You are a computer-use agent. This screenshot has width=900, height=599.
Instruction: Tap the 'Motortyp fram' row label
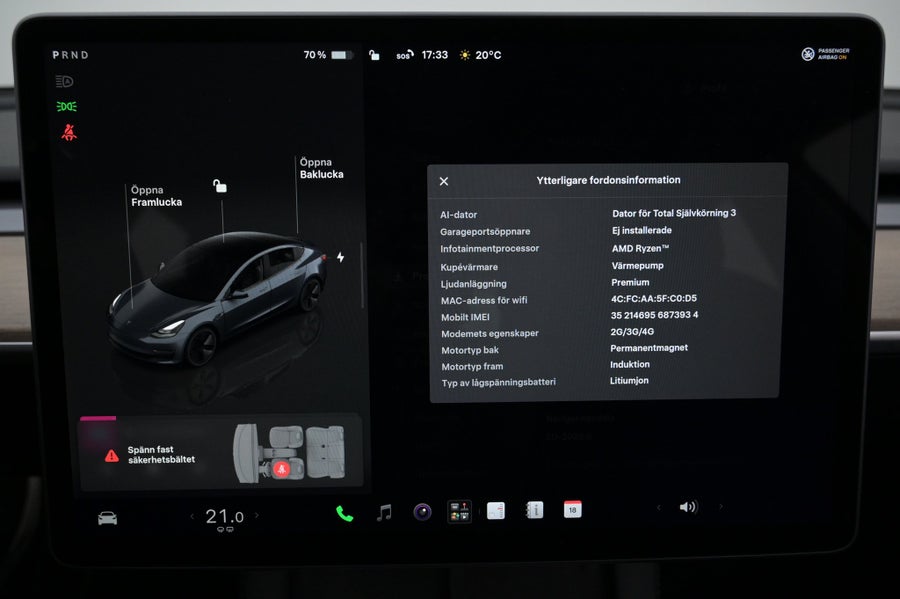[472, 366]
